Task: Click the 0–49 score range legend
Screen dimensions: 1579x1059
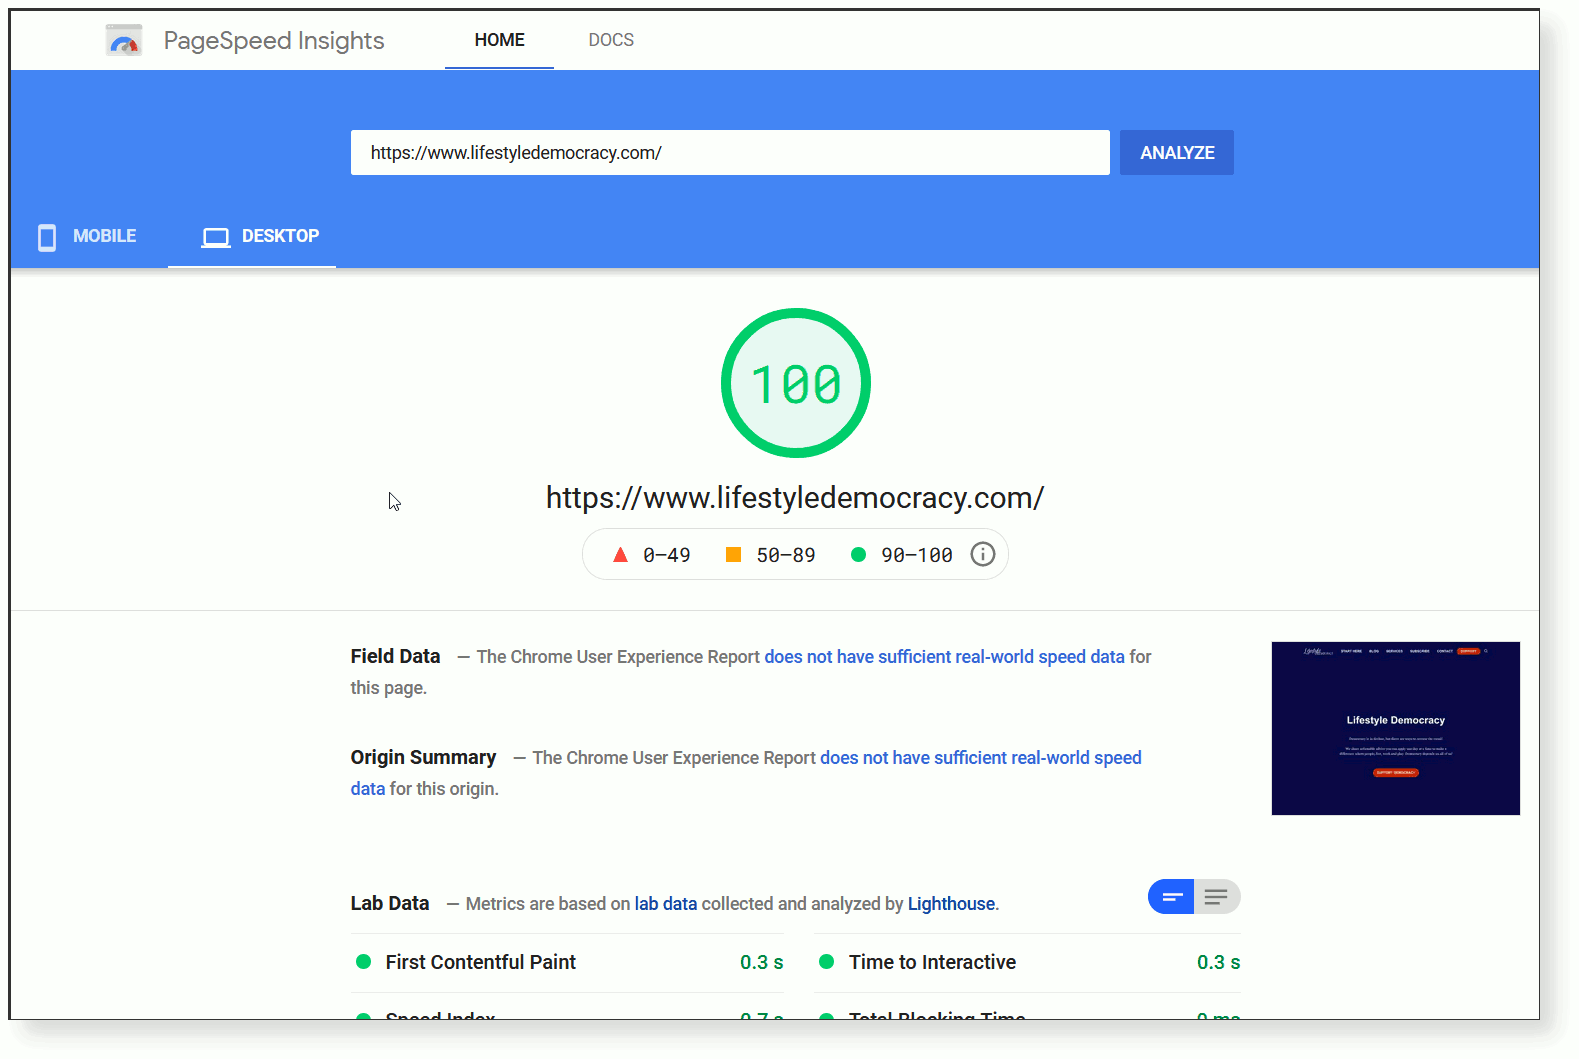Action: [x=652, y=555]
